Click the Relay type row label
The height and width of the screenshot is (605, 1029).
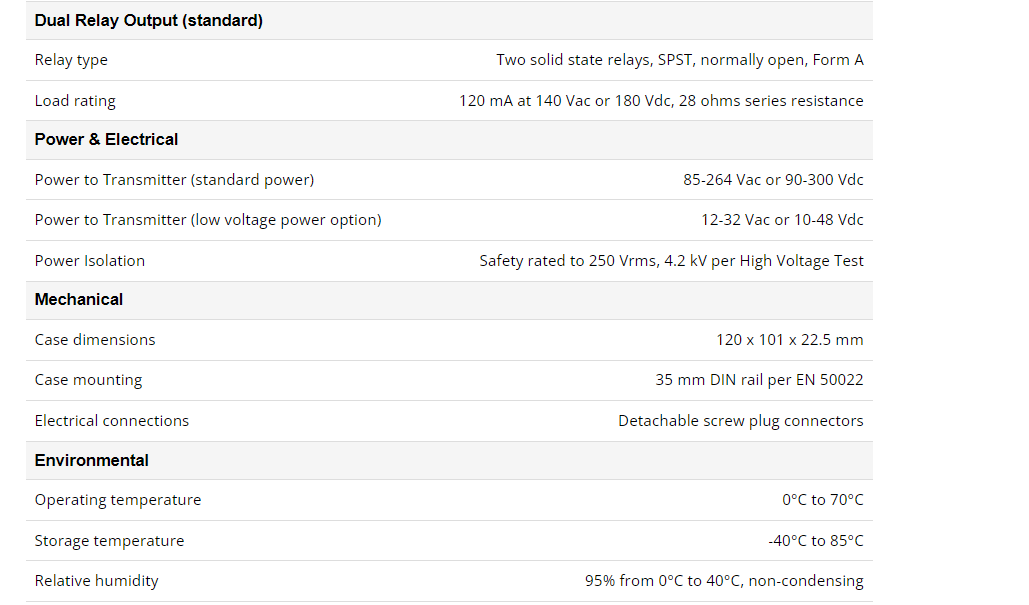tap(71, 60)
